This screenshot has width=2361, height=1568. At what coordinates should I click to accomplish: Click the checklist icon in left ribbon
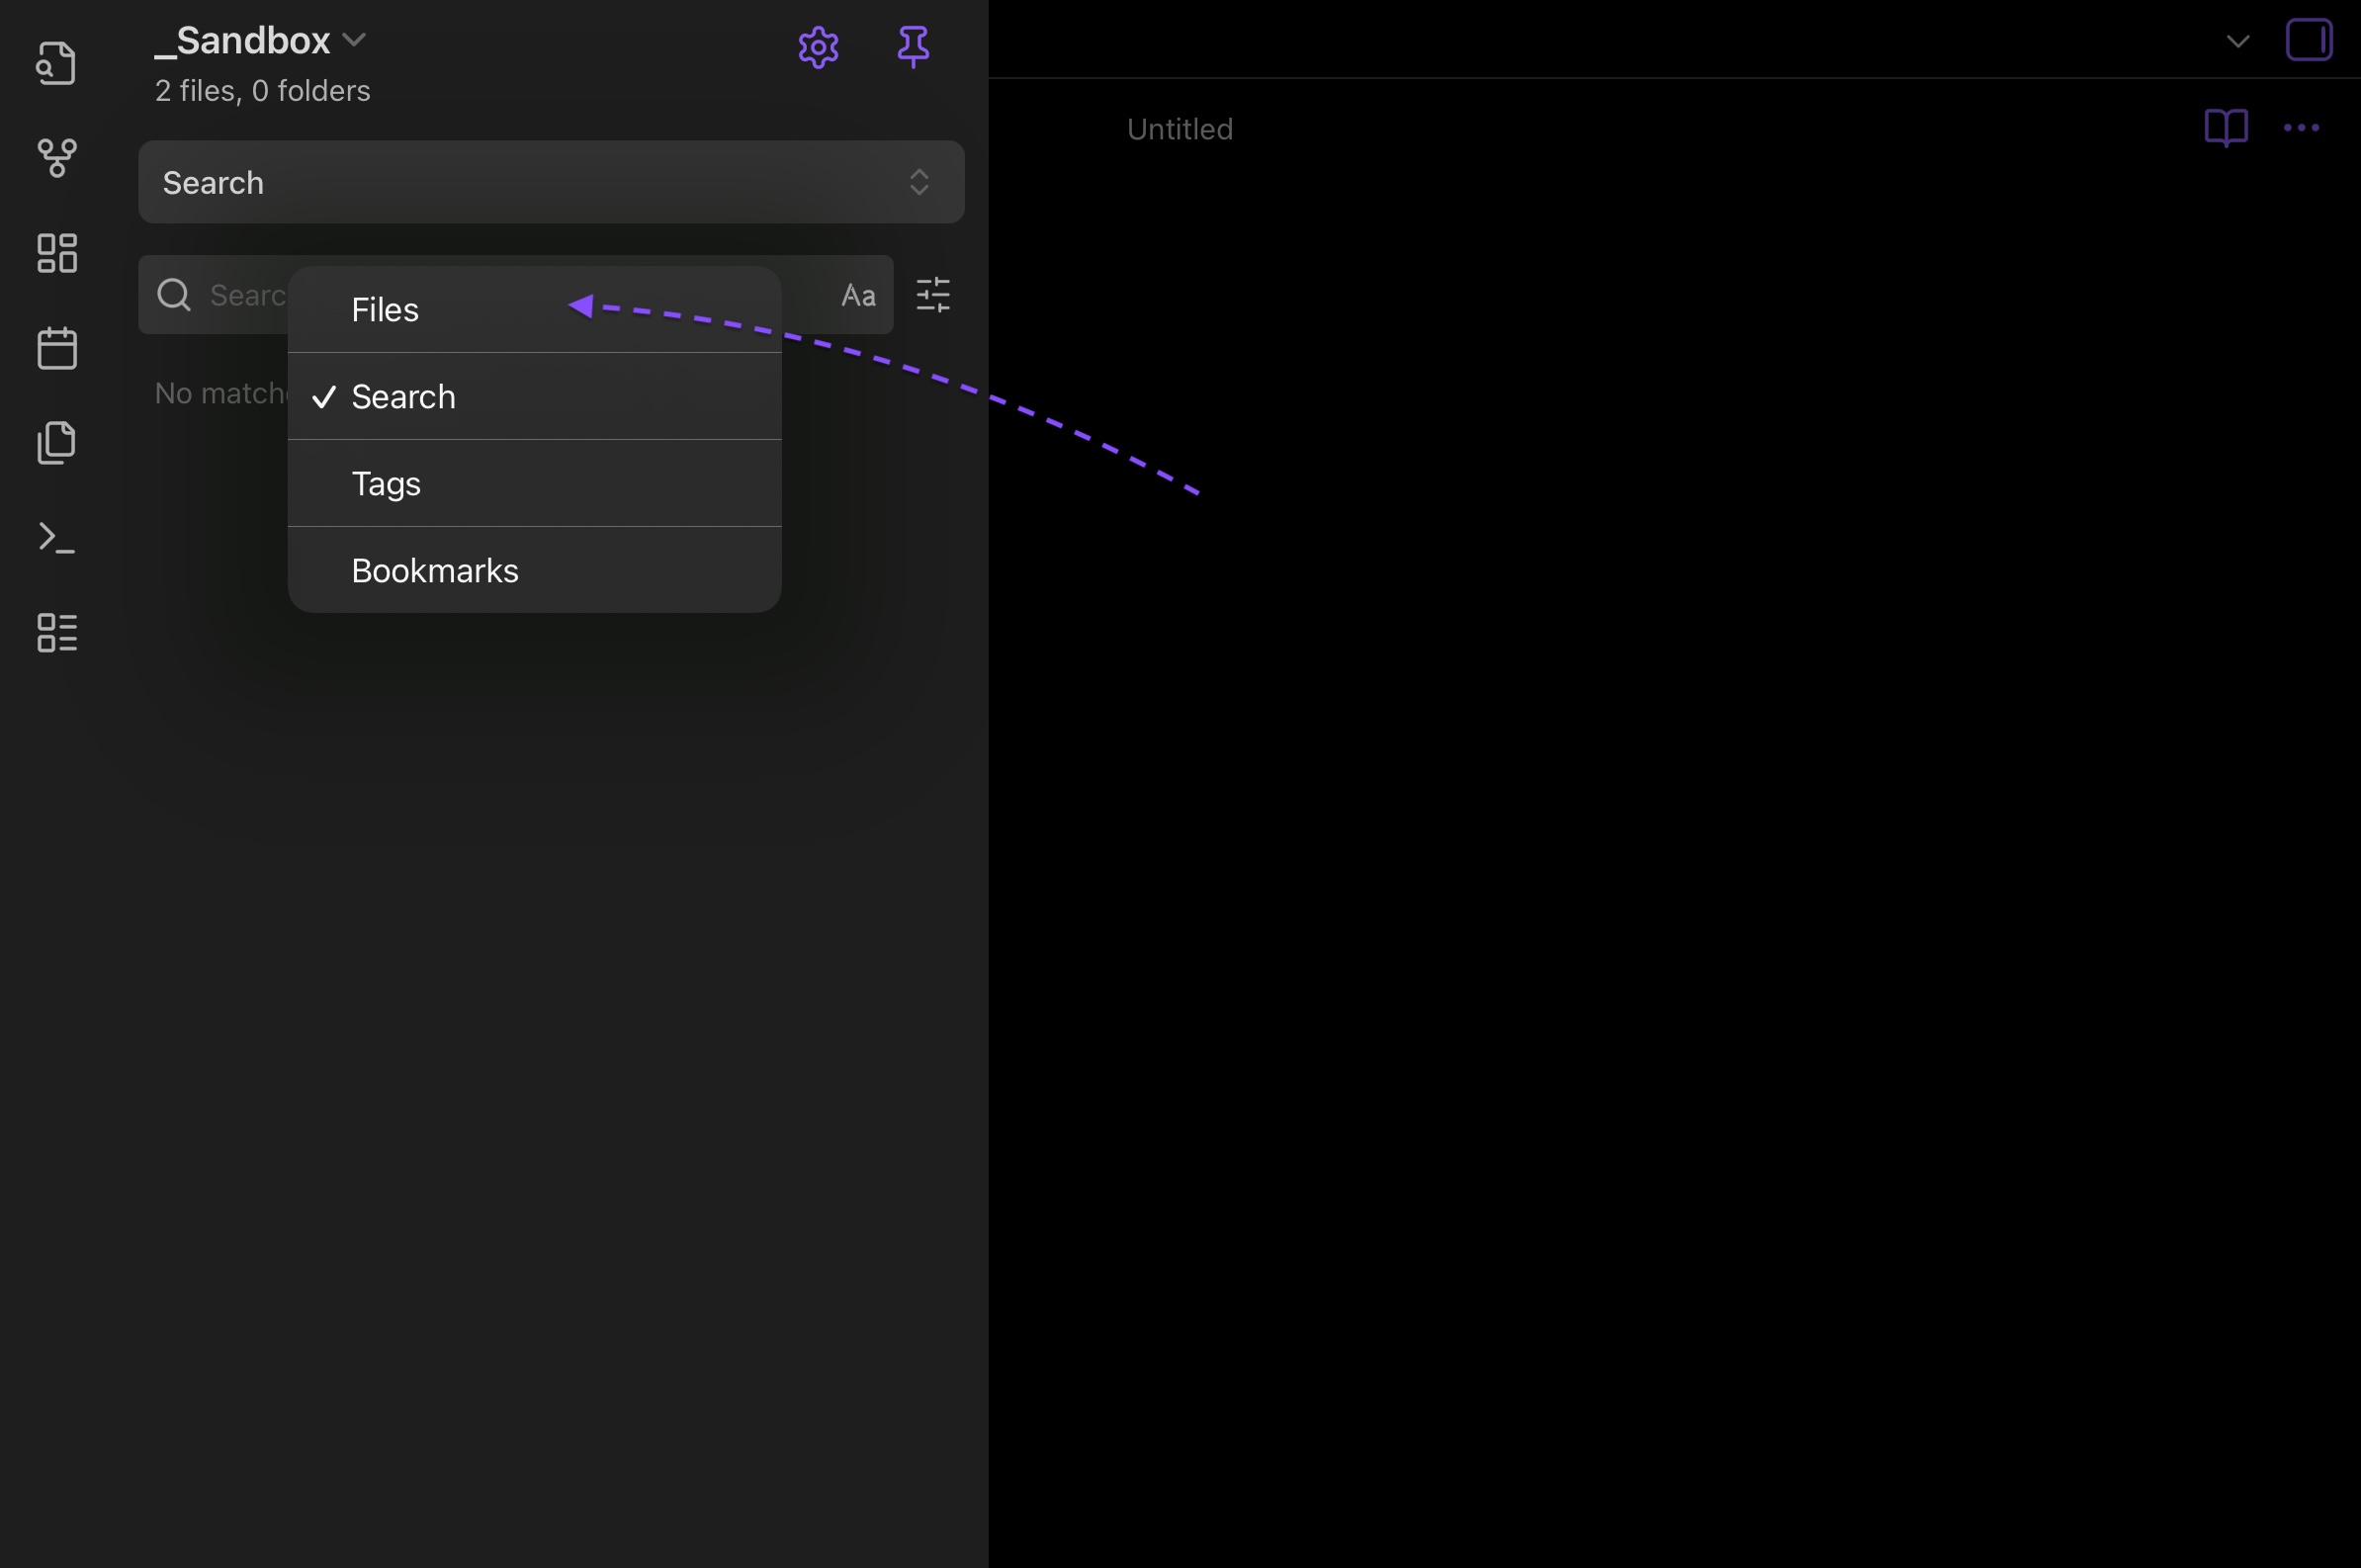(x=57, y=633)
